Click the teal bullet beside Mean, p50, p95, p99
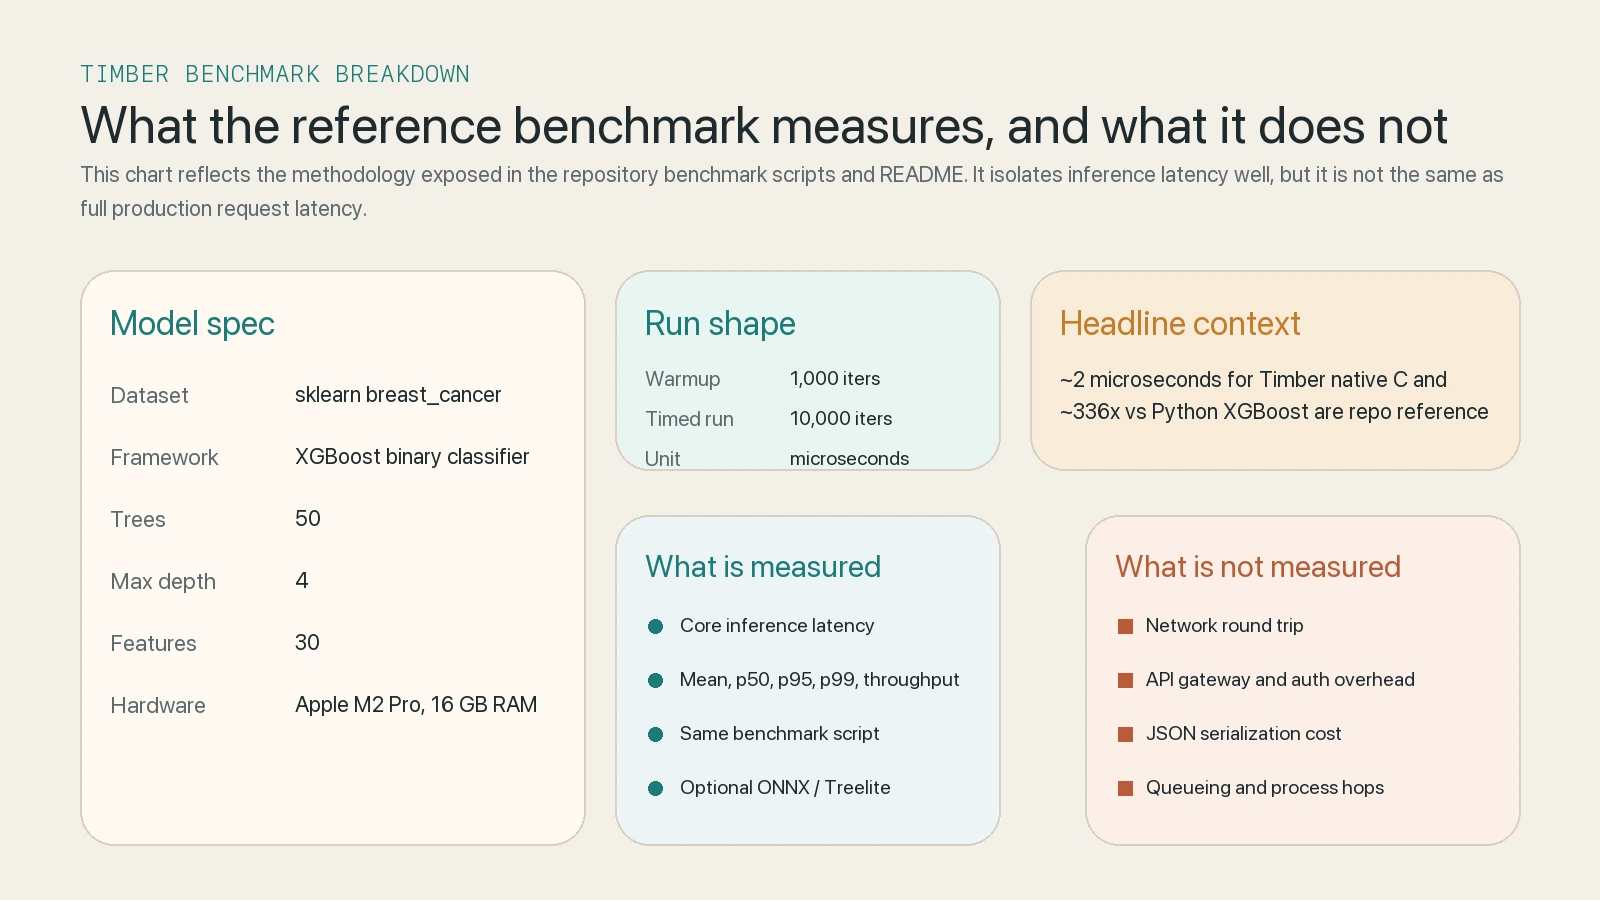This screenshot has height=900, width=1600. point(656,680)
